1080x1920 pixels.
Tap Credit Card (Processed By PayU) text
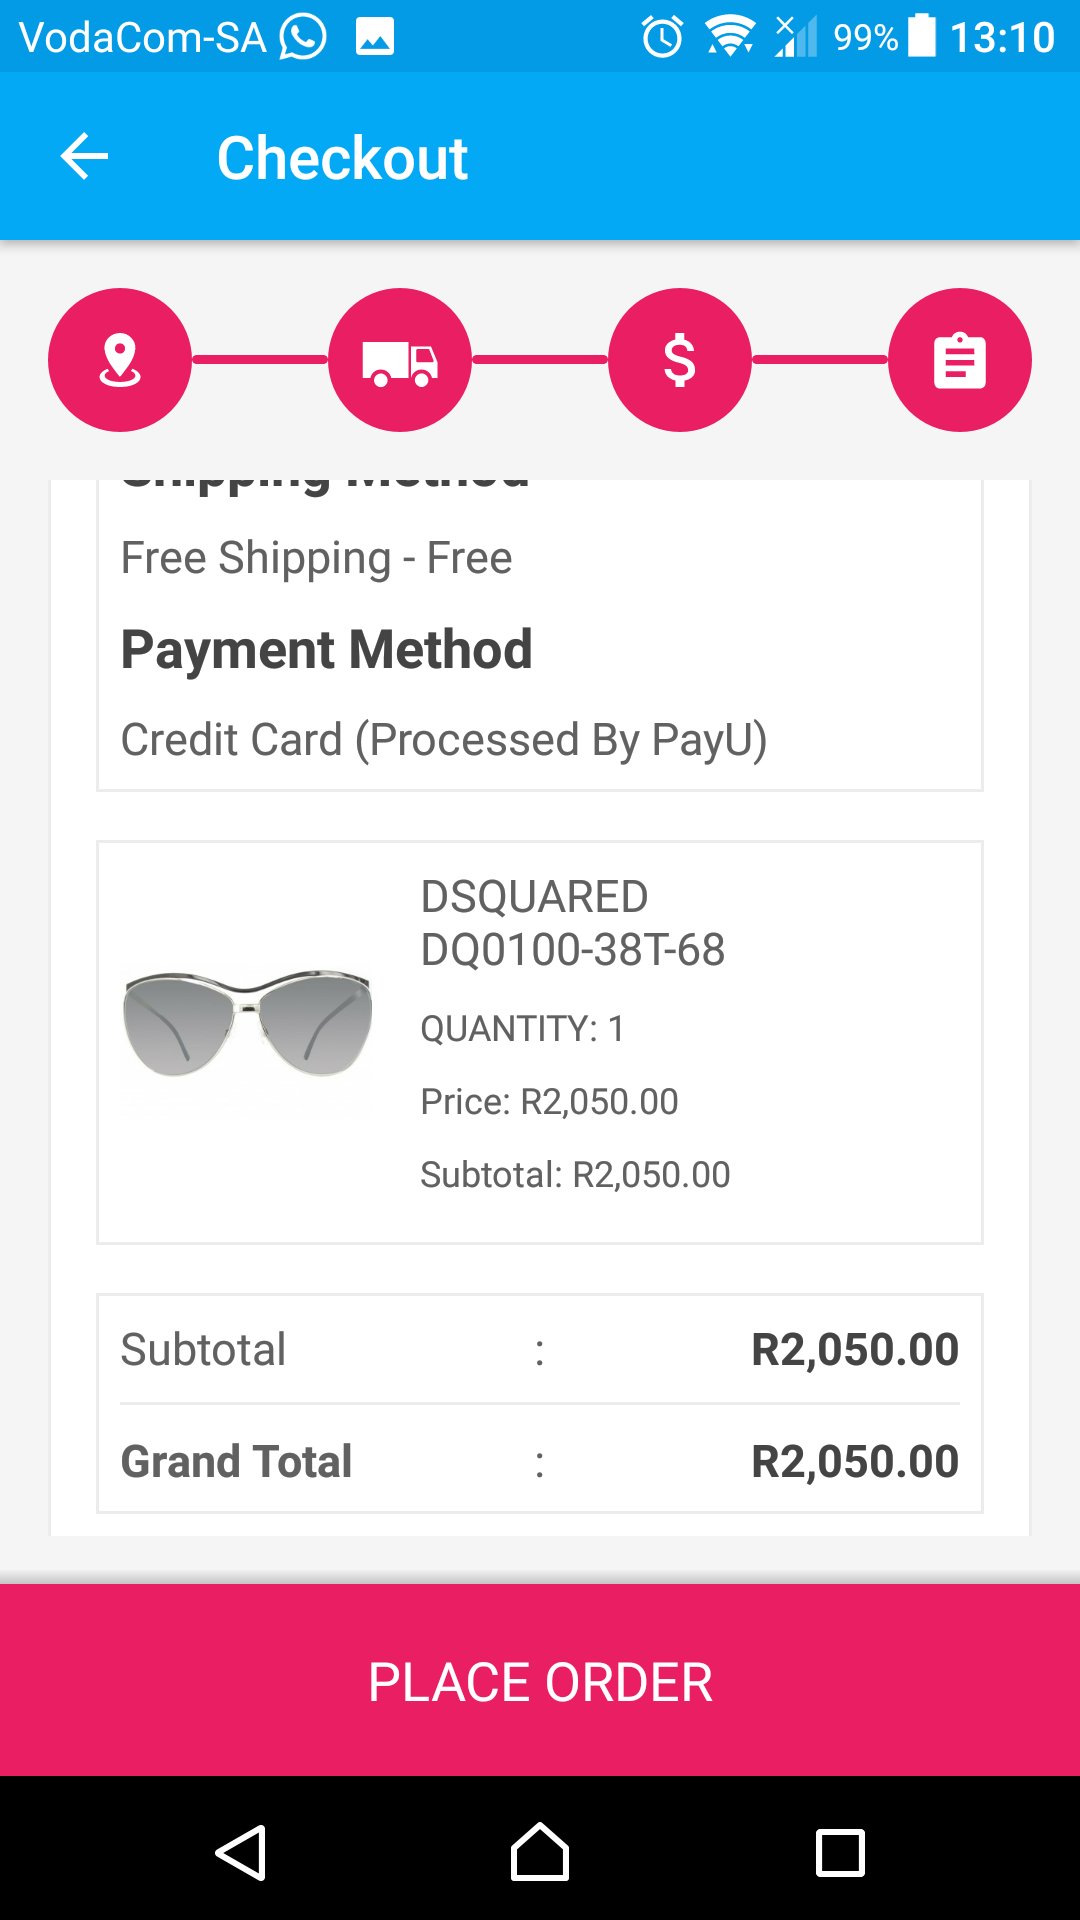click(443, 740)
